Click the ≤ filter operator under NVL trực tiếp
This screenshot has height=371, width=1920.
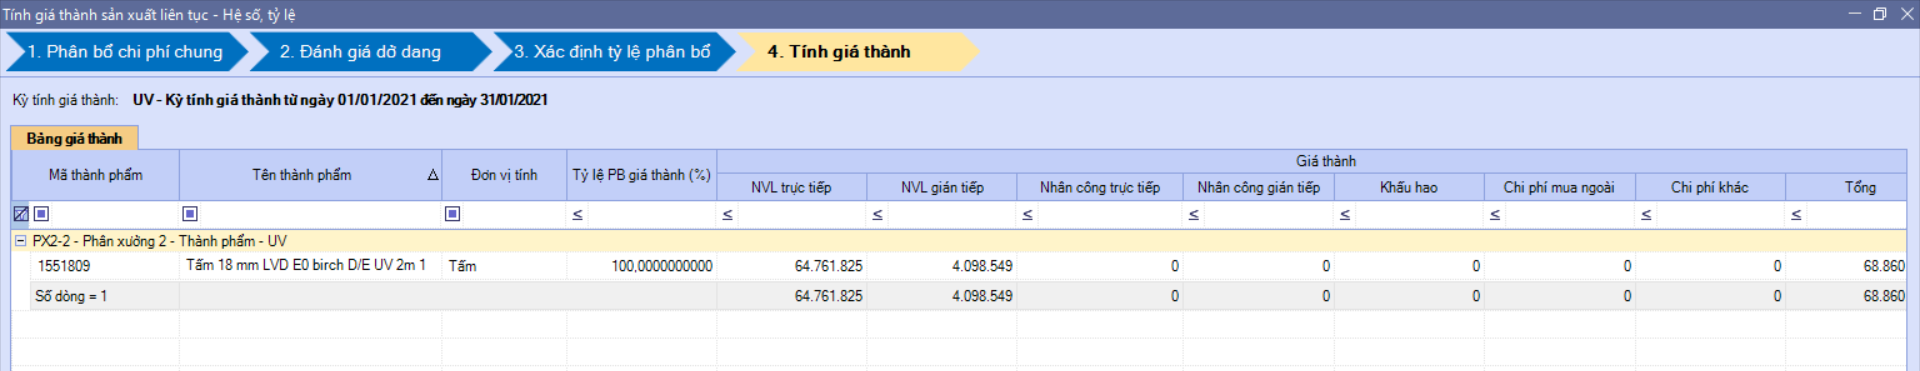coord(727,215)
